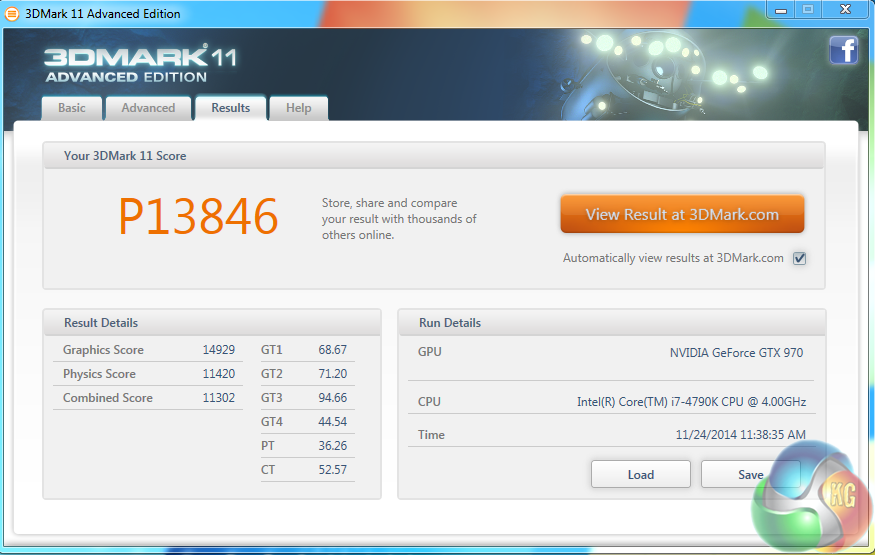Select the Graphics Score value 14929
875x555 pixels.
click(x=218, y=350)
